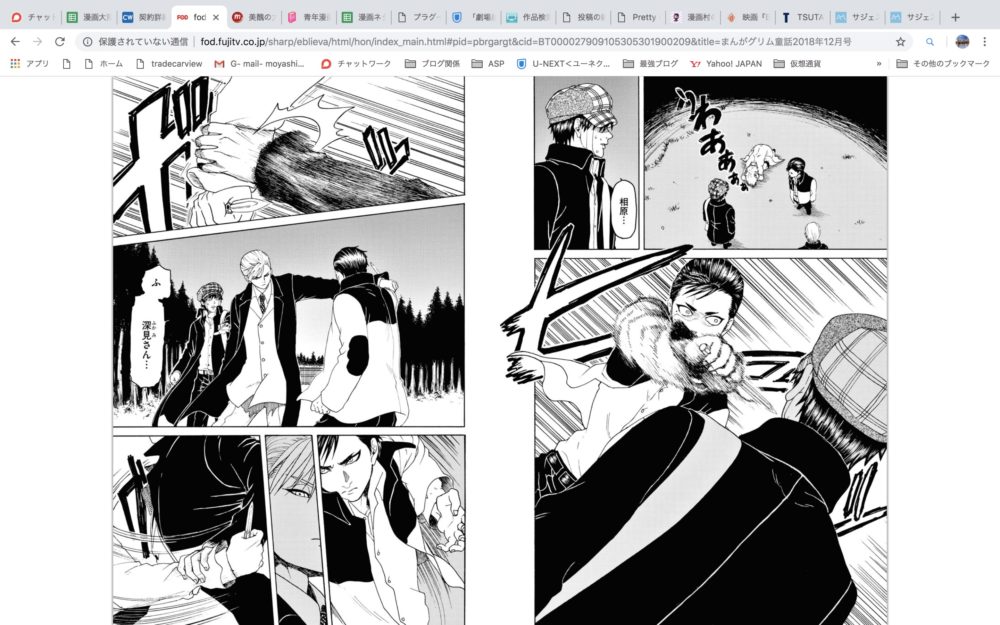
Task: Open the tradecarview bookmark
Action: 169,64
